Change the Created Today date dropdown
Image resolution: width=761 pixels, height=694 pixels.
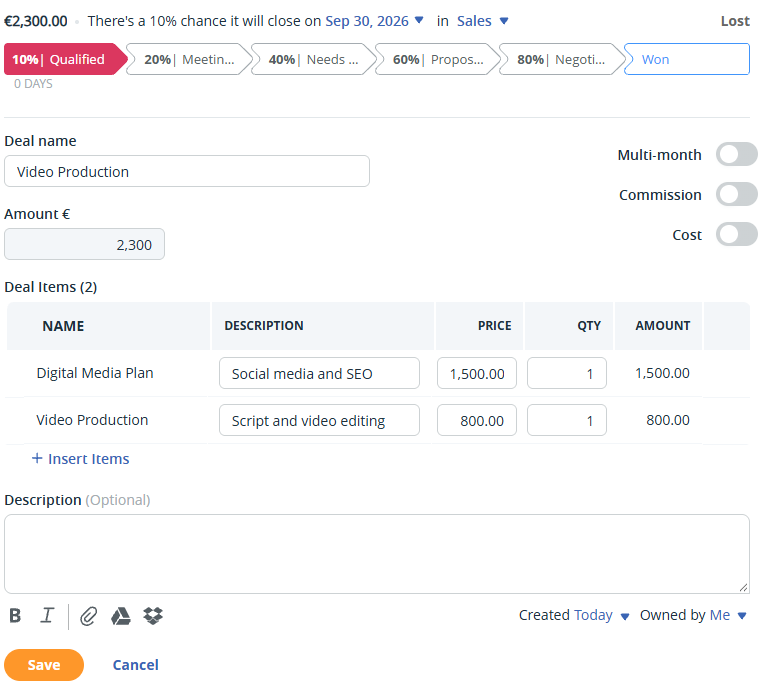click(x=601, y=615)
